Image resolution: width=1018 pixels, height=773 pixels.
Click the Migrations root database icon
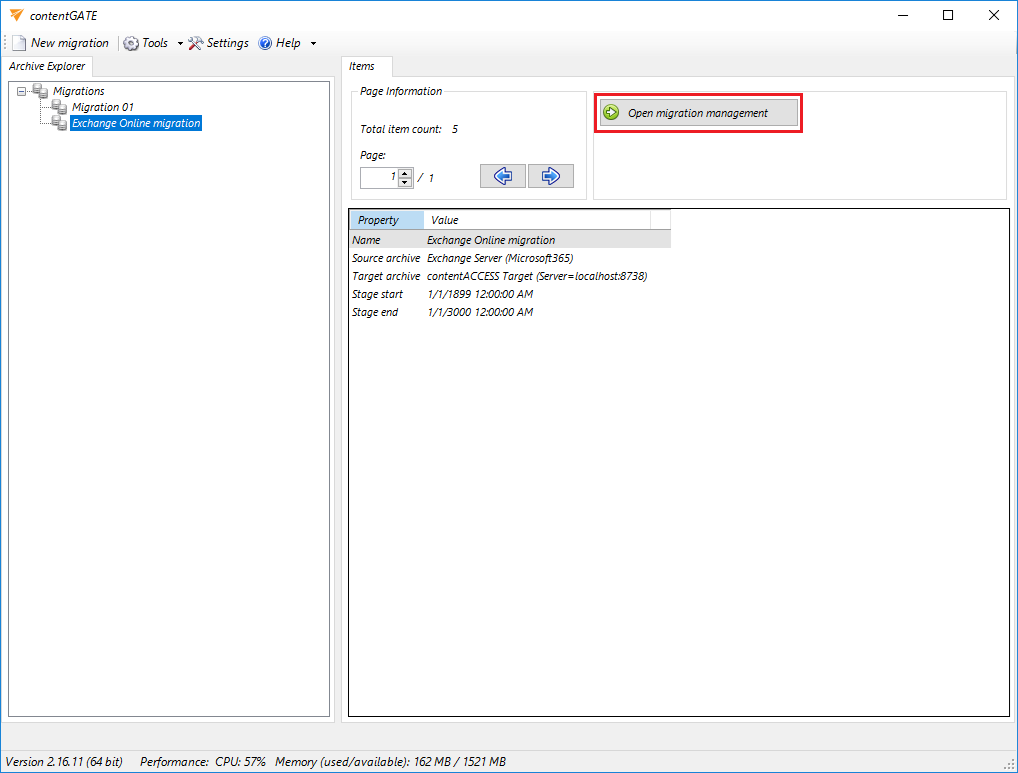40,91
